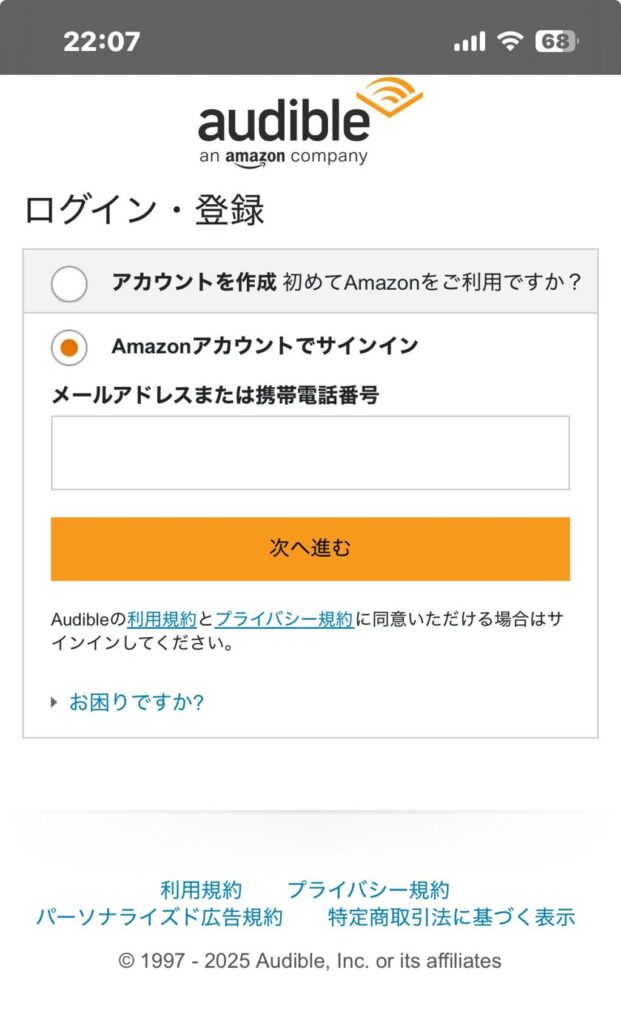Open 利用規約 link in the consent sentence
621x1024 pixels.
click(x=162, y=619)
